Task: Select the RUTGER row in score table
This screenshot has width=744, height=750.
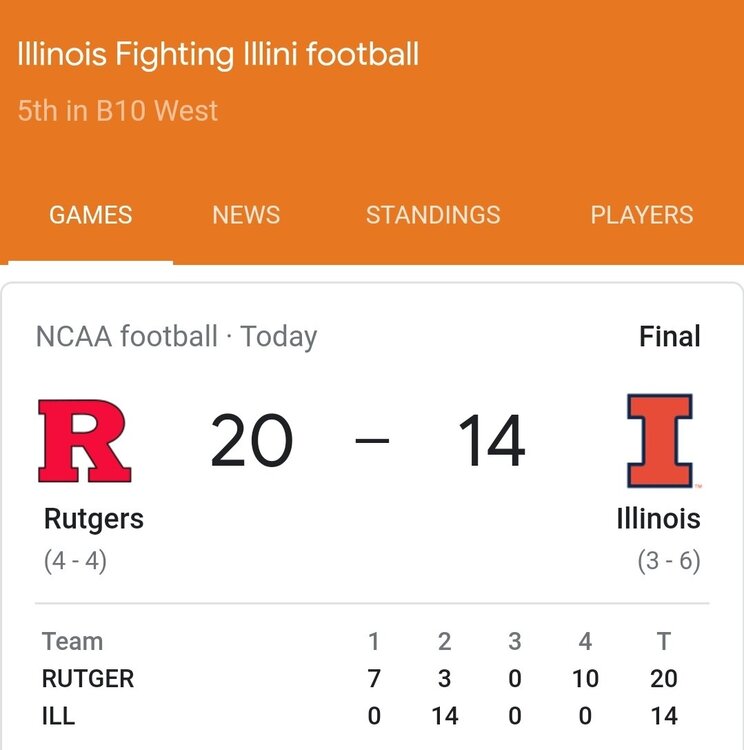Action: coord(88,679)
